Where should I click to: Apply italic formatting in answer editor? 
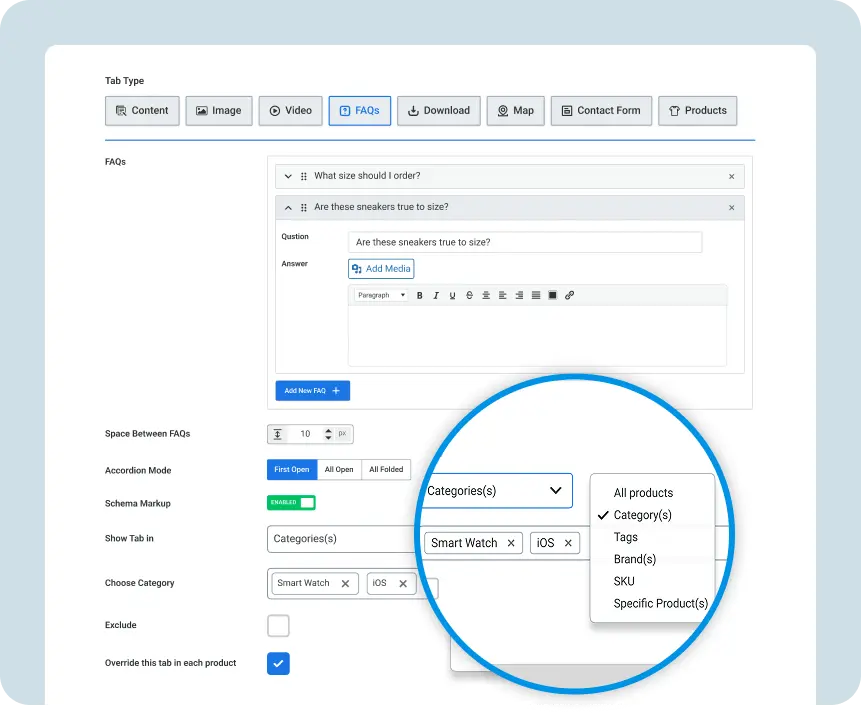tap(436, 295)
